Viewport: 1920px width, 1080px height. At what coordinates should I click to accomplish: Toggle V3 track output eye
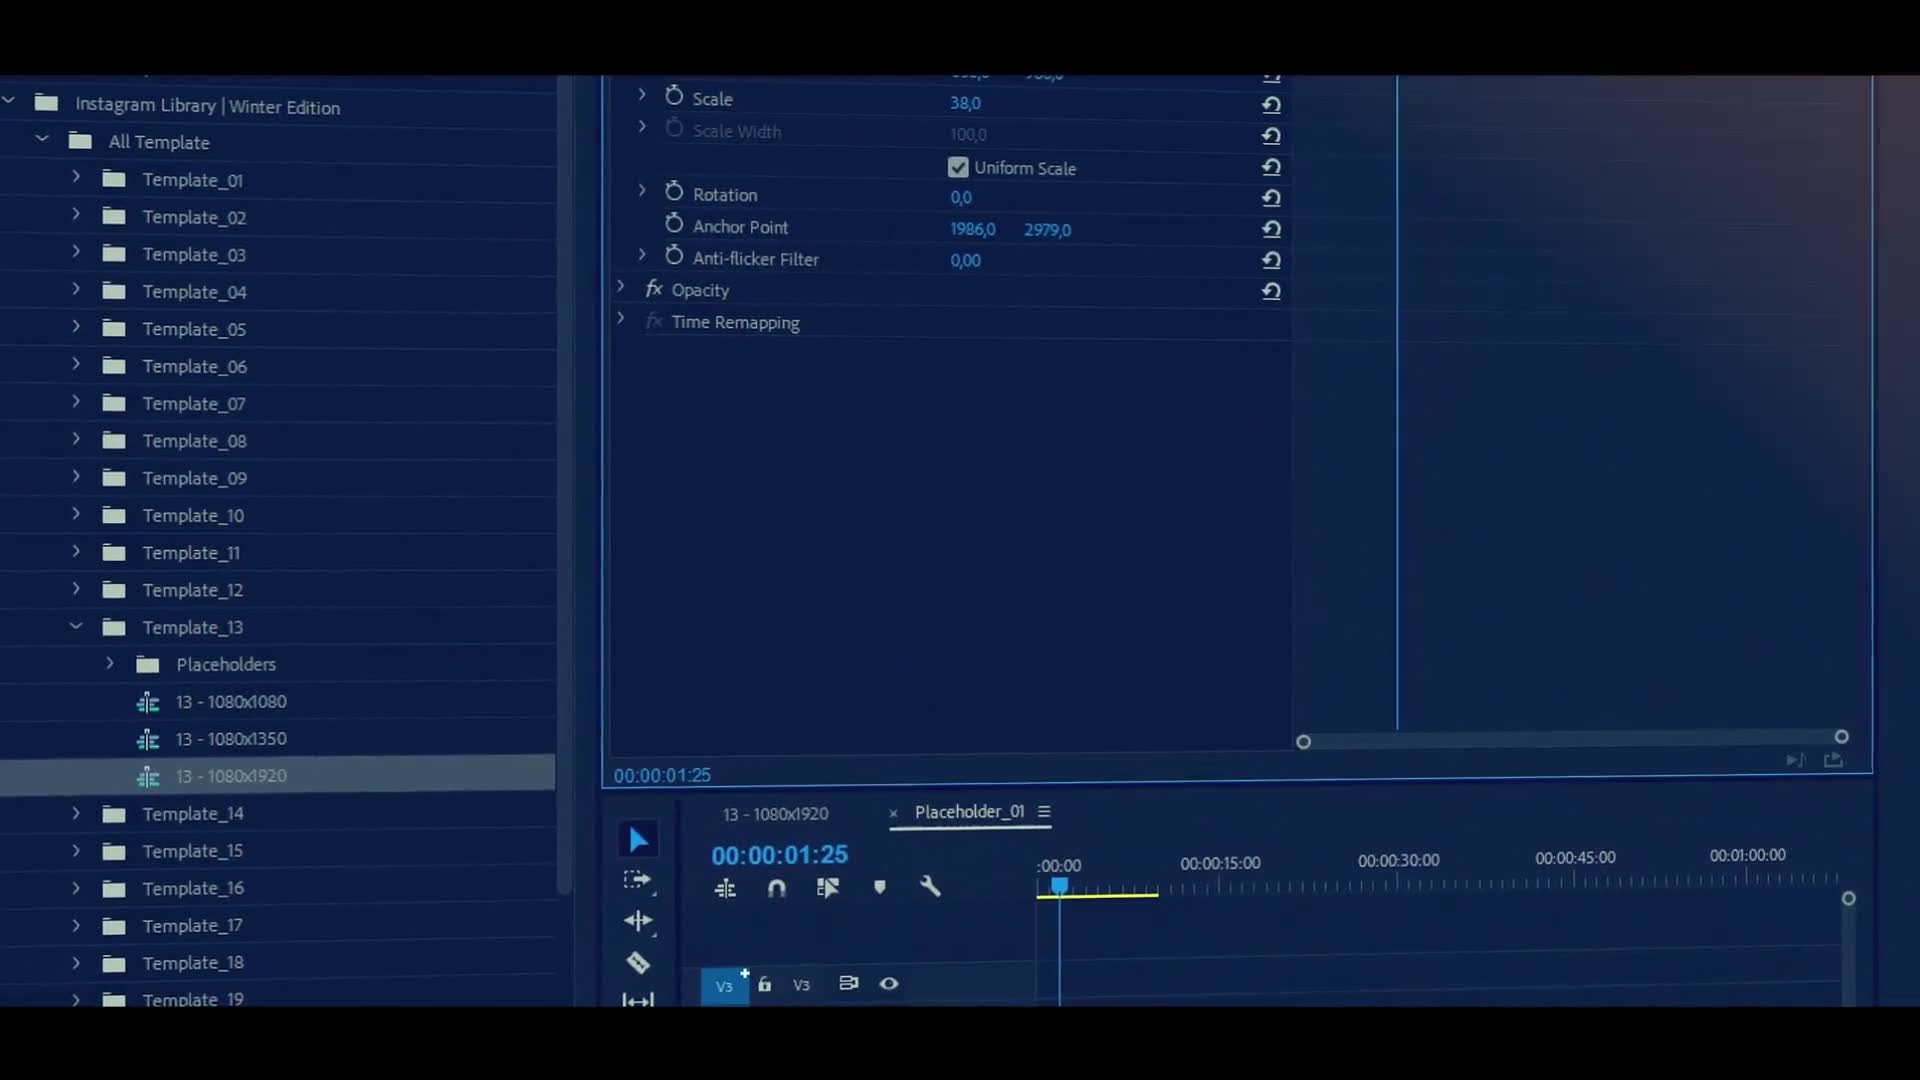point(889,984)
